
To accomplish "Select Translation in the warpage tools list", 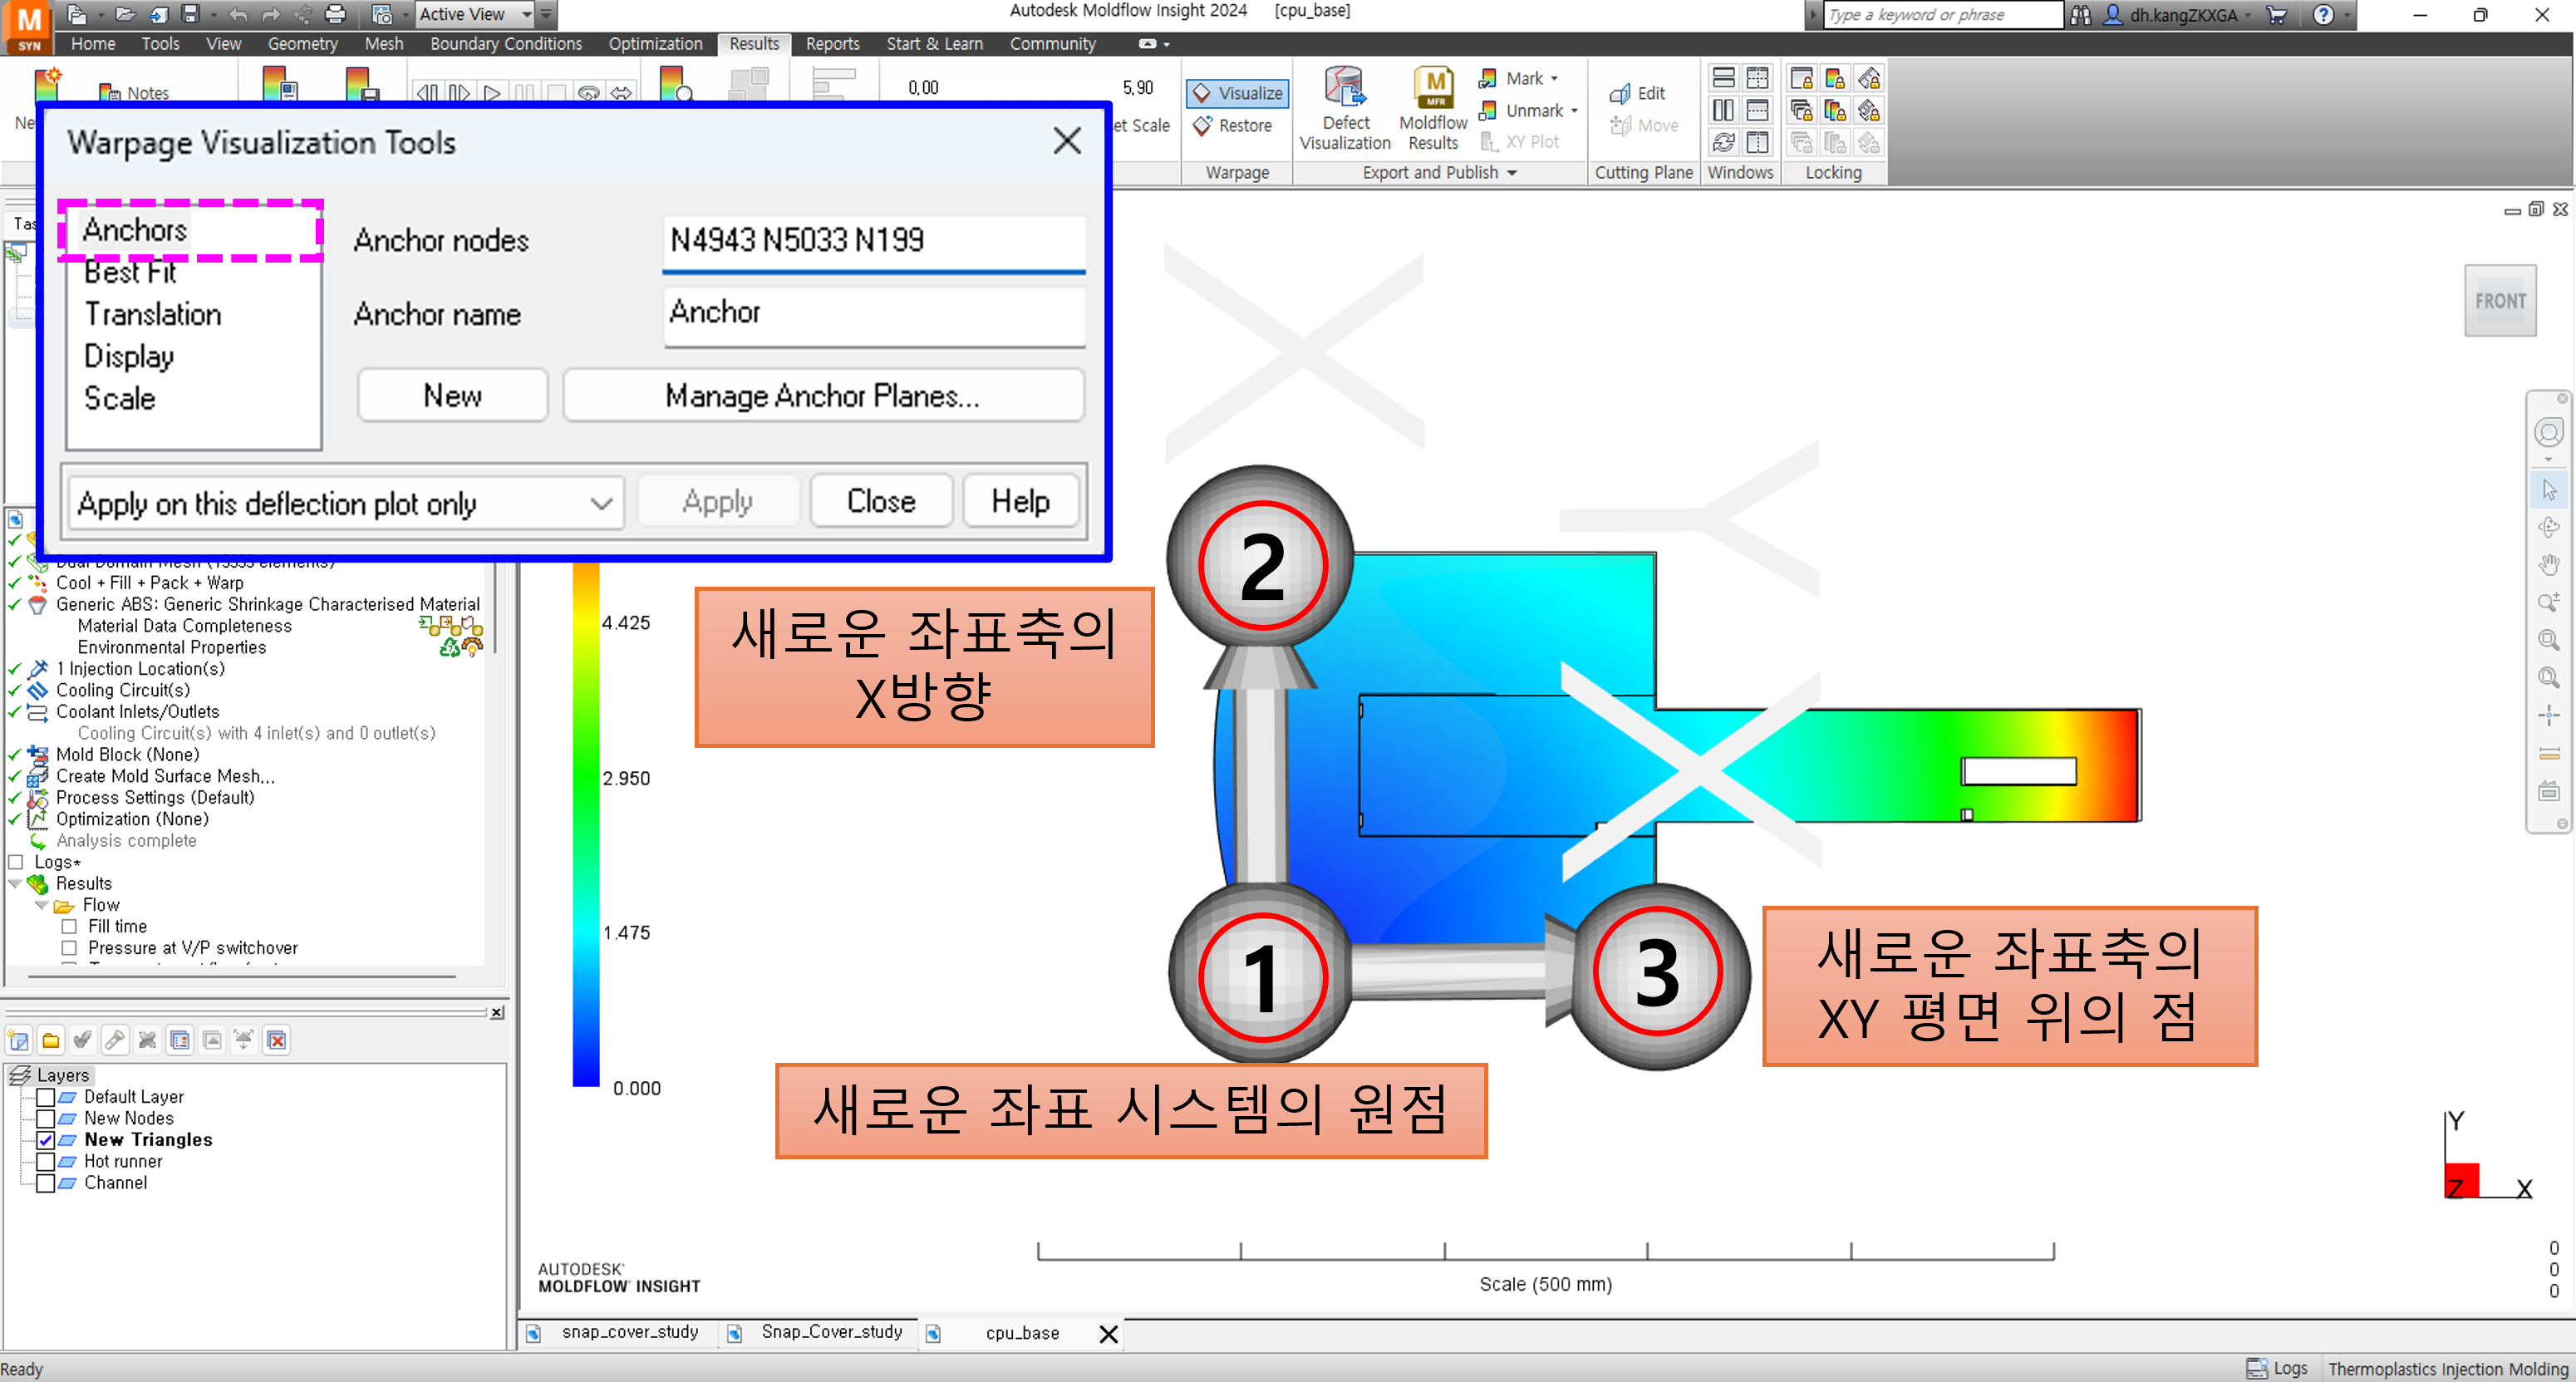I will 153,314.
